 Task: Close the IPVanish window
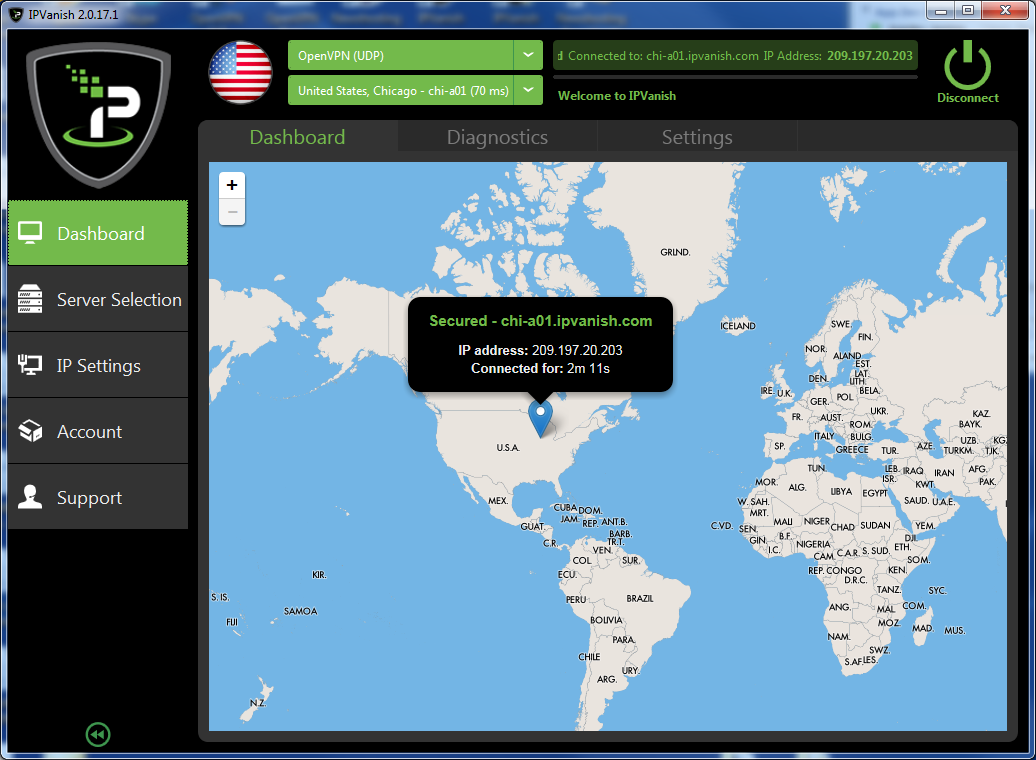point(1005,11)
